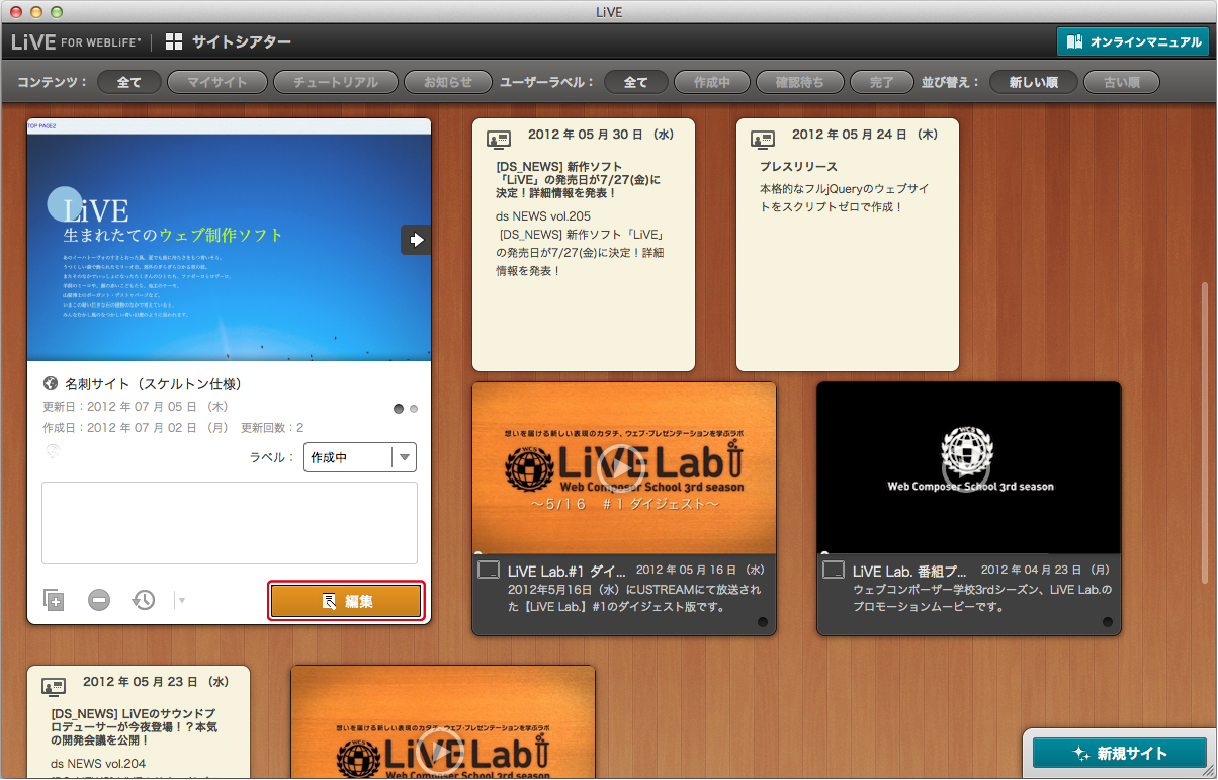Play the Web Composer School promo video
This screenshot has height=780, width=1218.
click(x=968, y=467)
